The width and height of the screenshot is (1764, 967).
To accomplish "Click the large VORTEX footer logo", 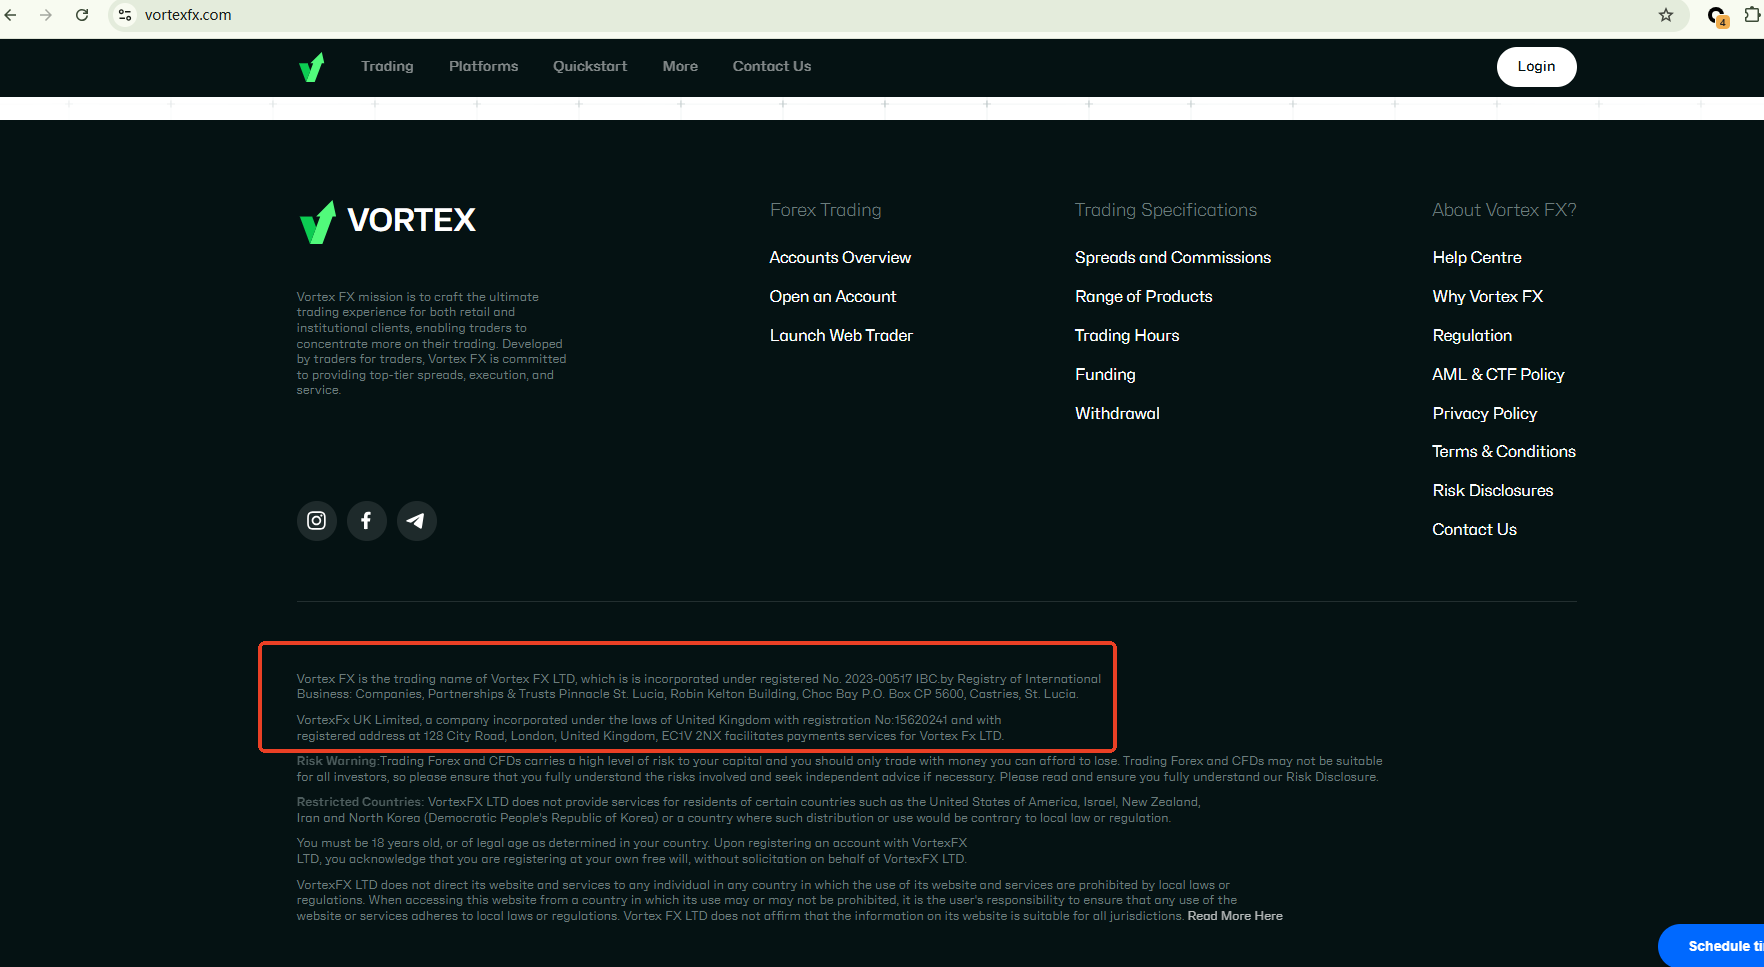I will [387, 221].
